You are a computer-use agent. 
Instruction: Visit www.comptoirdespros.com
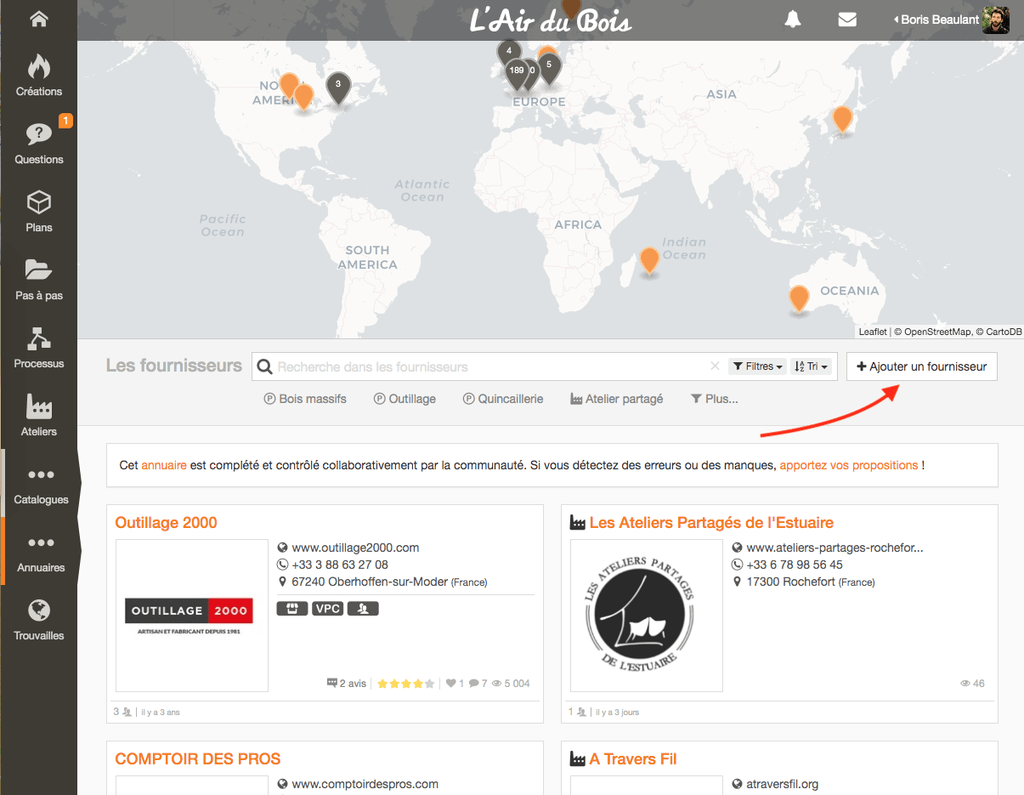click(x=365, y=784)
